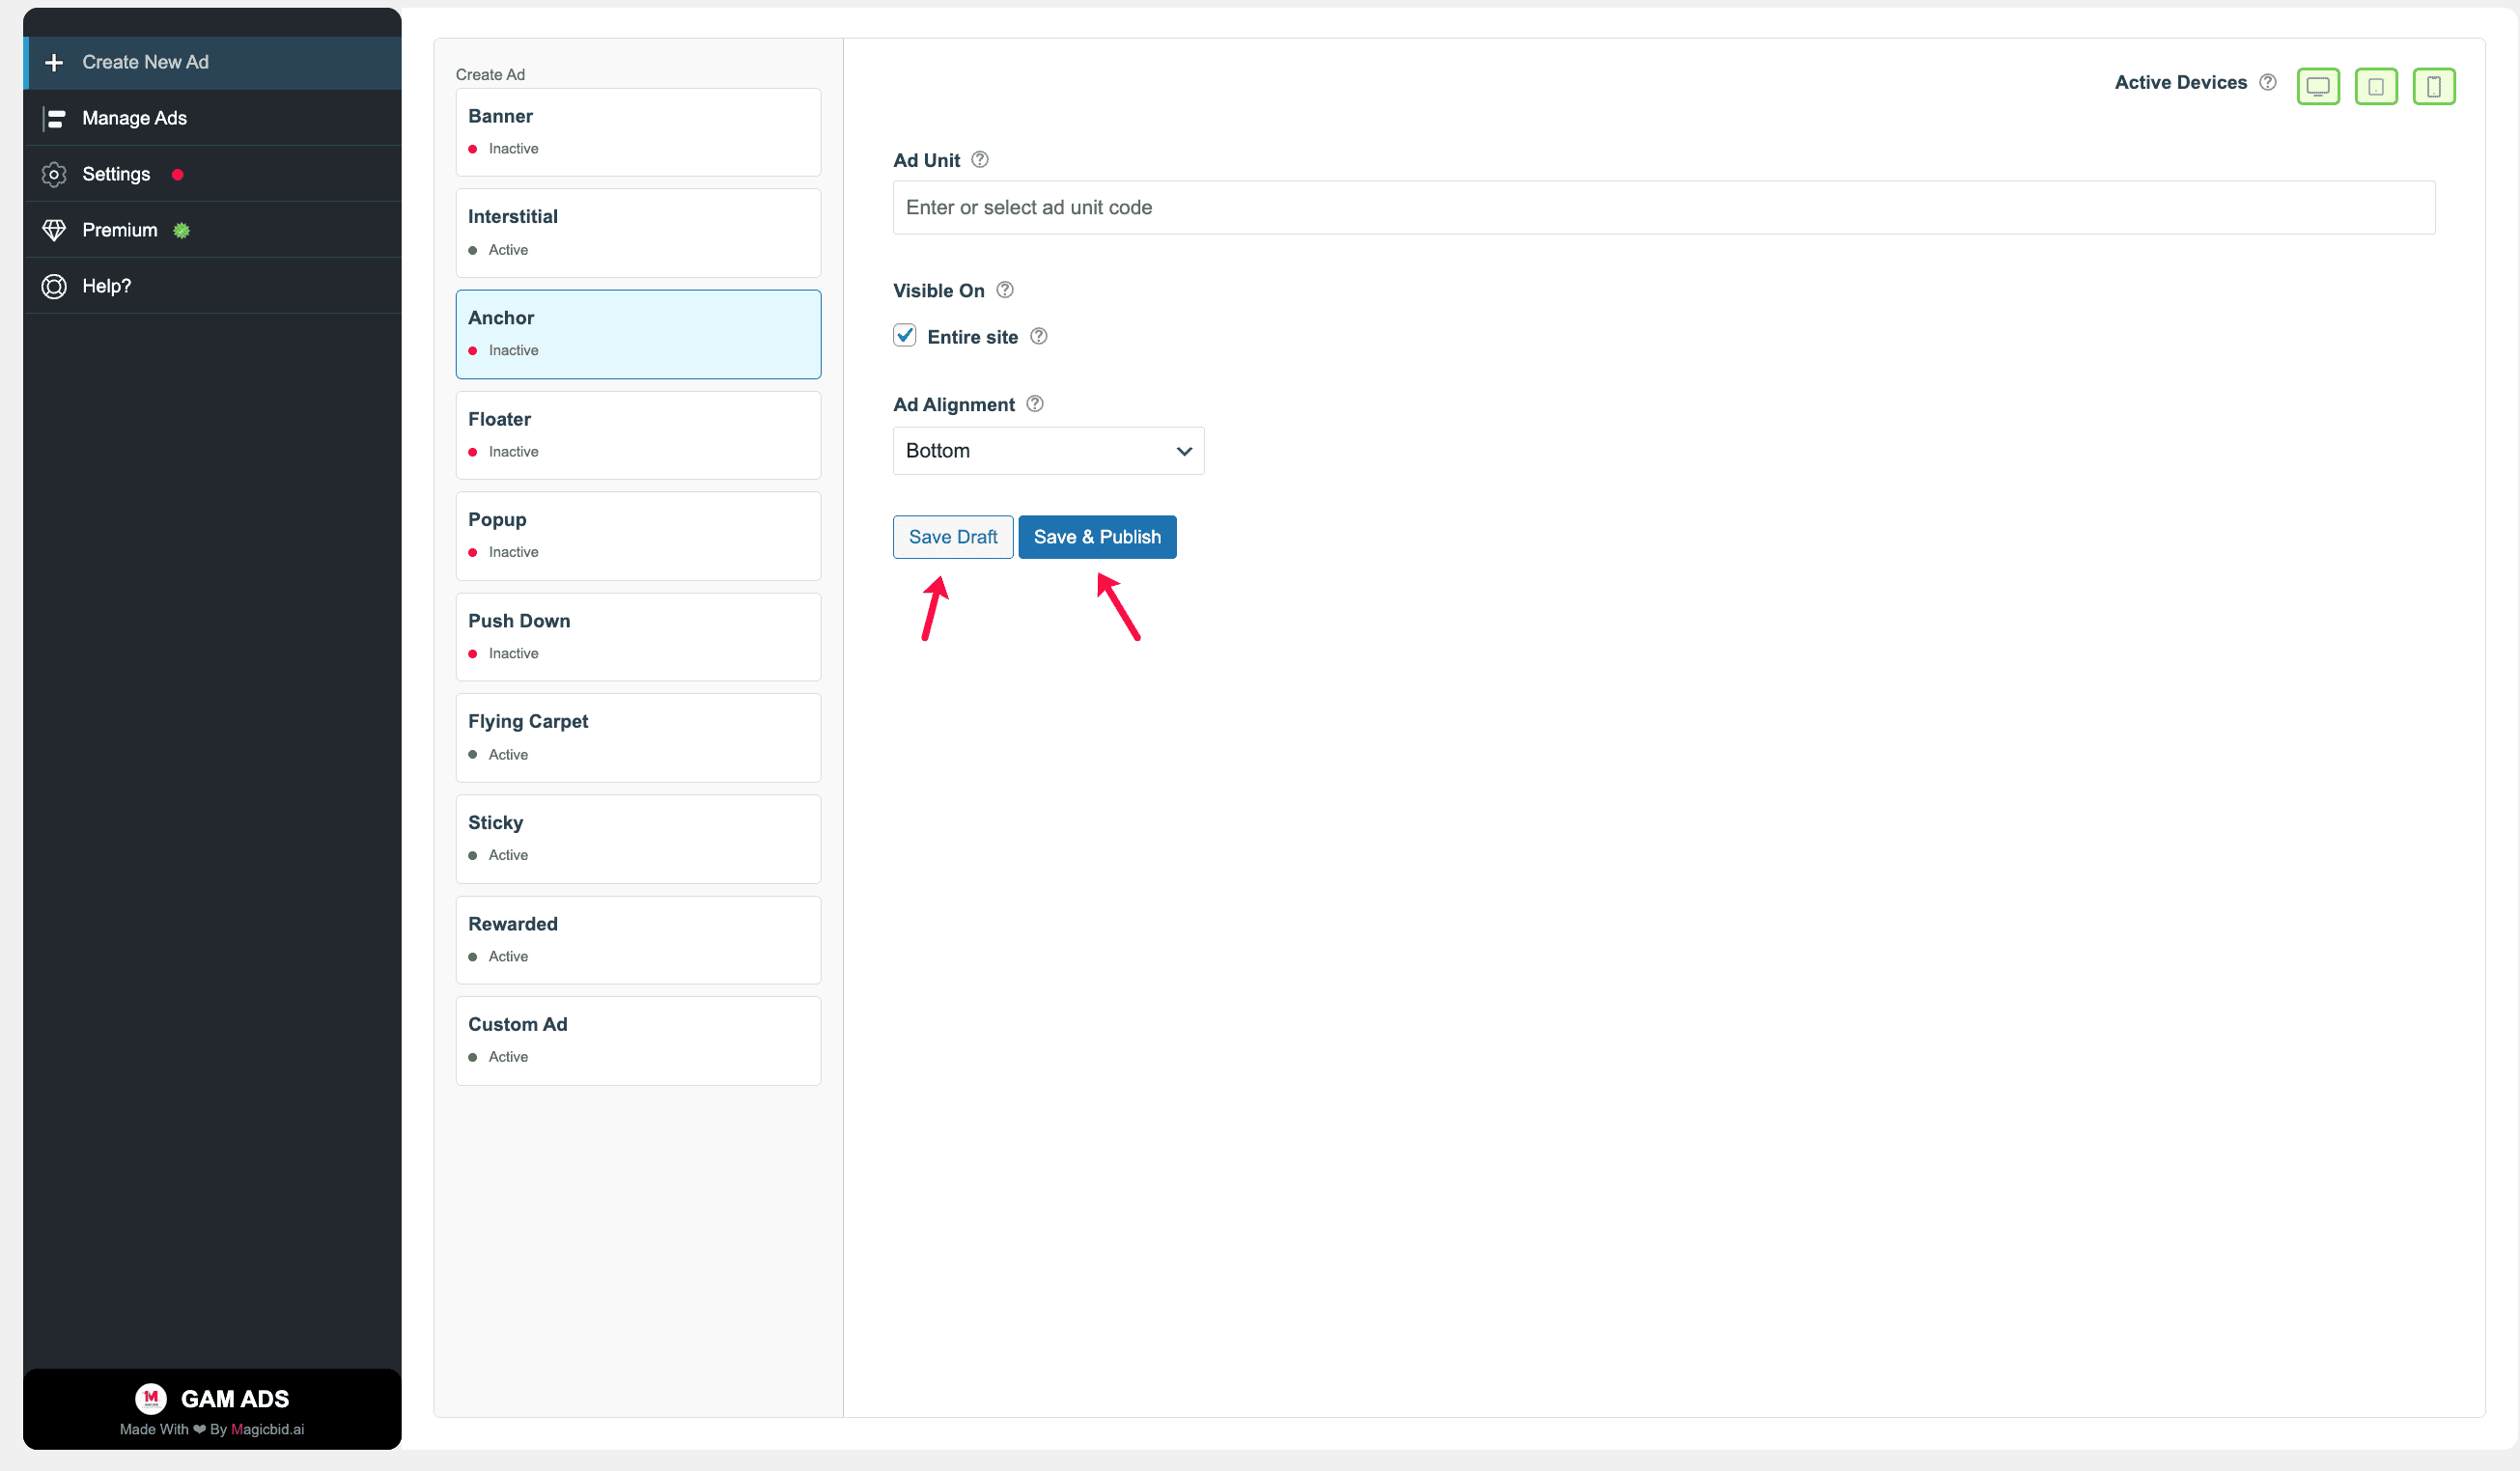Open Settings from the sidebar menu

coord(212,174)
